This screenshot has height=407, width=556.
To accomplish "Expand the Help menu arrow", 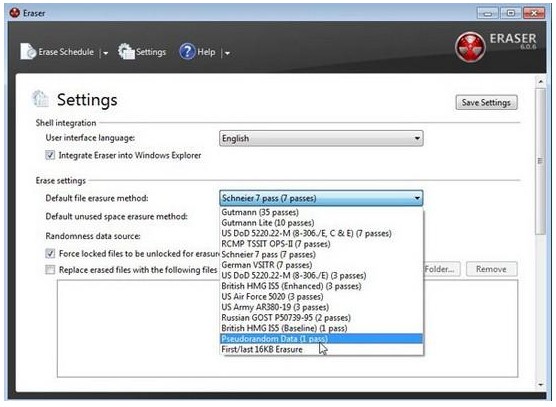I will [227, 53].
